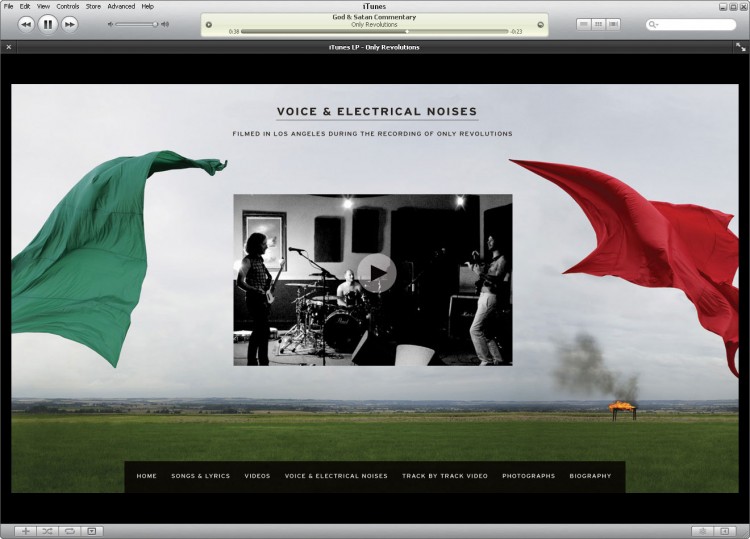This screenshot has height=539, width=750.
Task: Toggle the iTunes sidebar panel button
Action: click(x=725, y=531)
